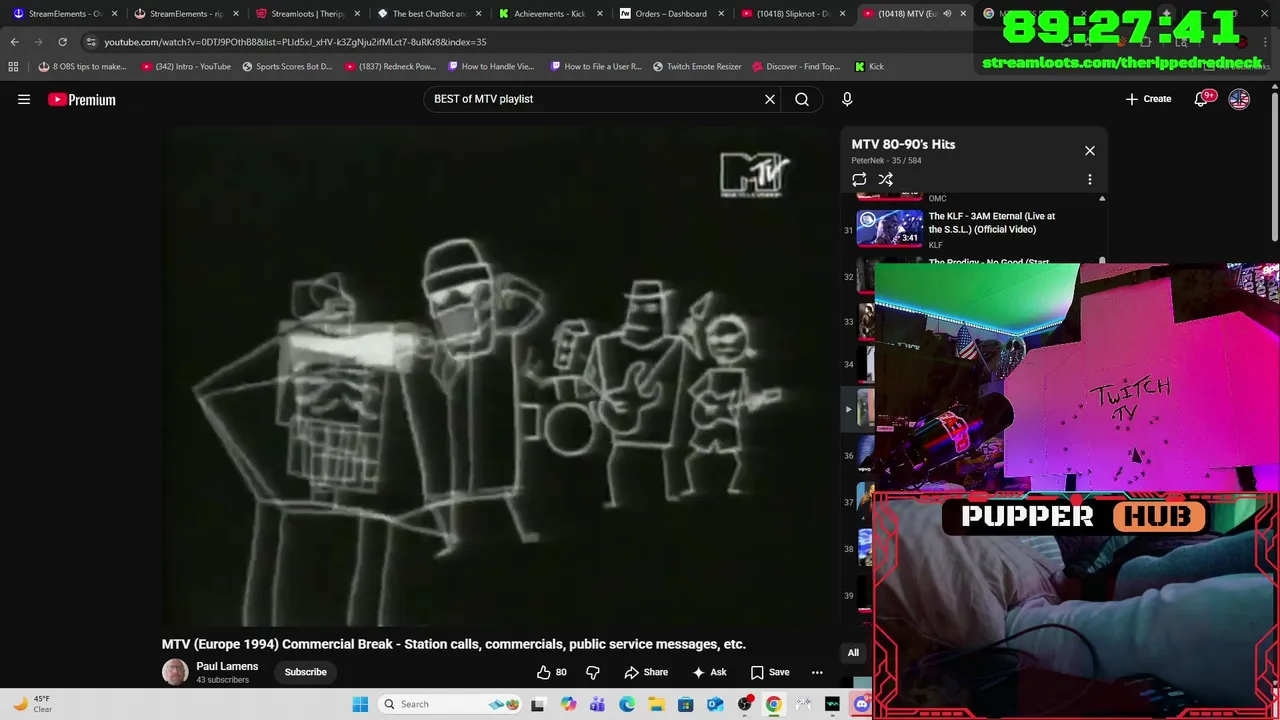Open playlist three-dot options menu

click(1090, 180)
